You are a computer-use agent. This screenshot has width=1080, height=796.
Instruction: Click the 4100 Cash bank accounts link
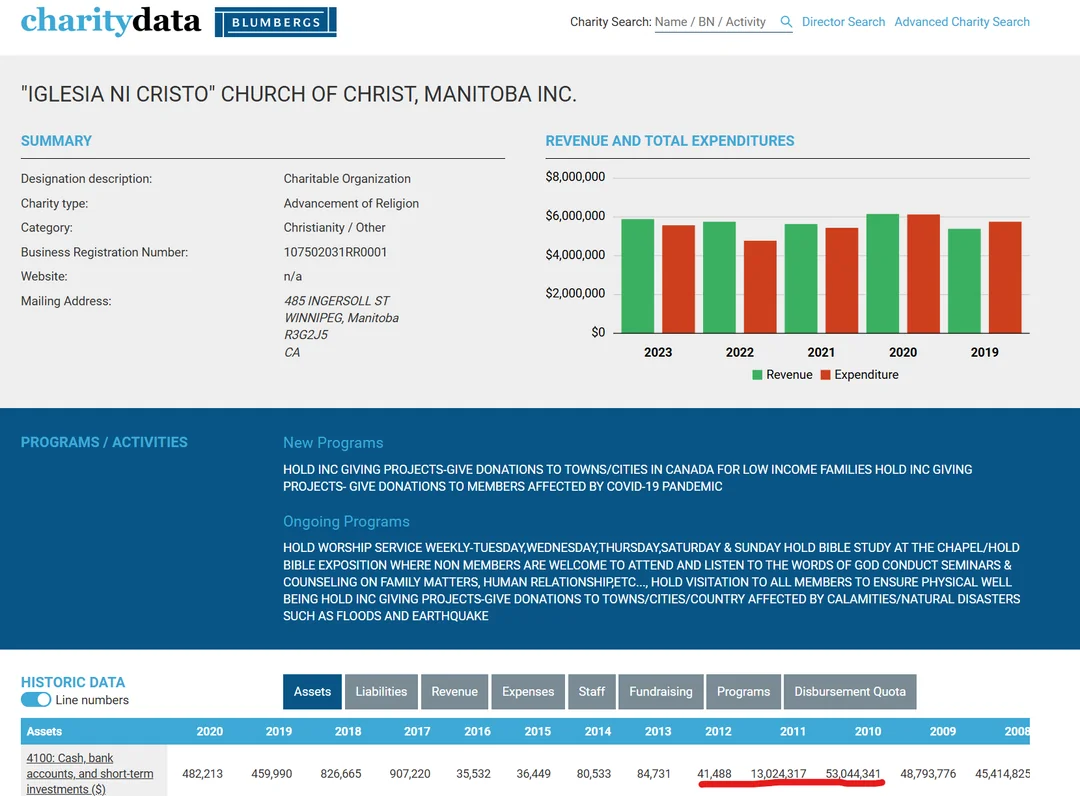point(90,773)
